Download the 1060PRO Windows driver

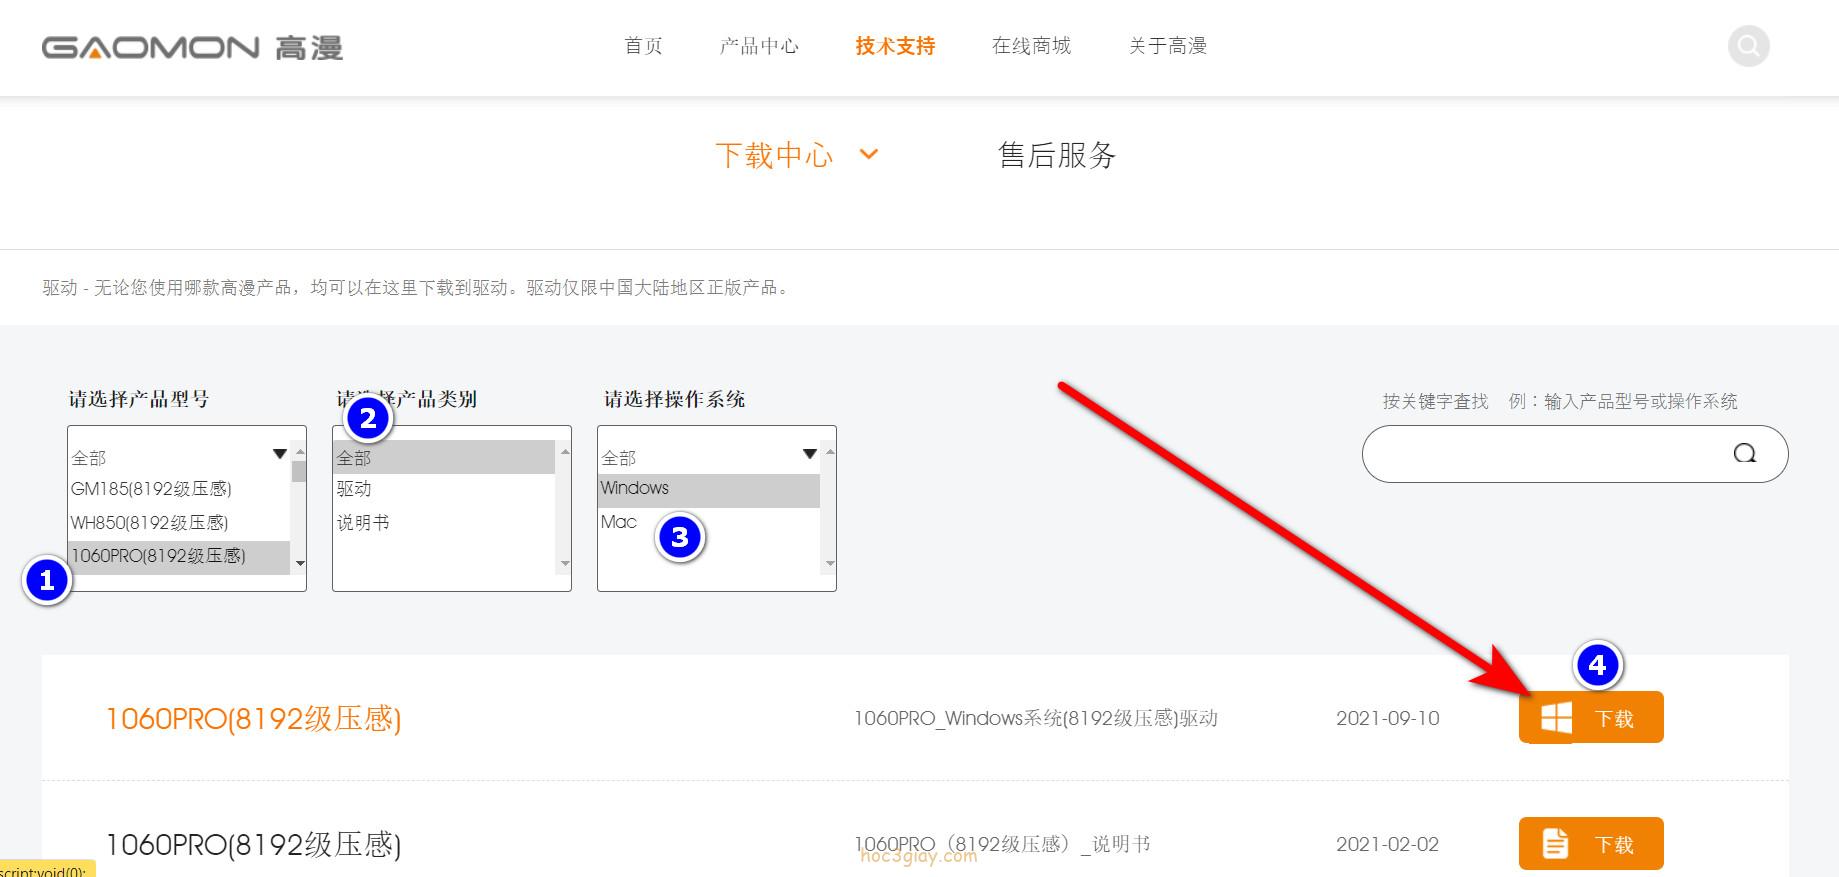point(1591,717)
